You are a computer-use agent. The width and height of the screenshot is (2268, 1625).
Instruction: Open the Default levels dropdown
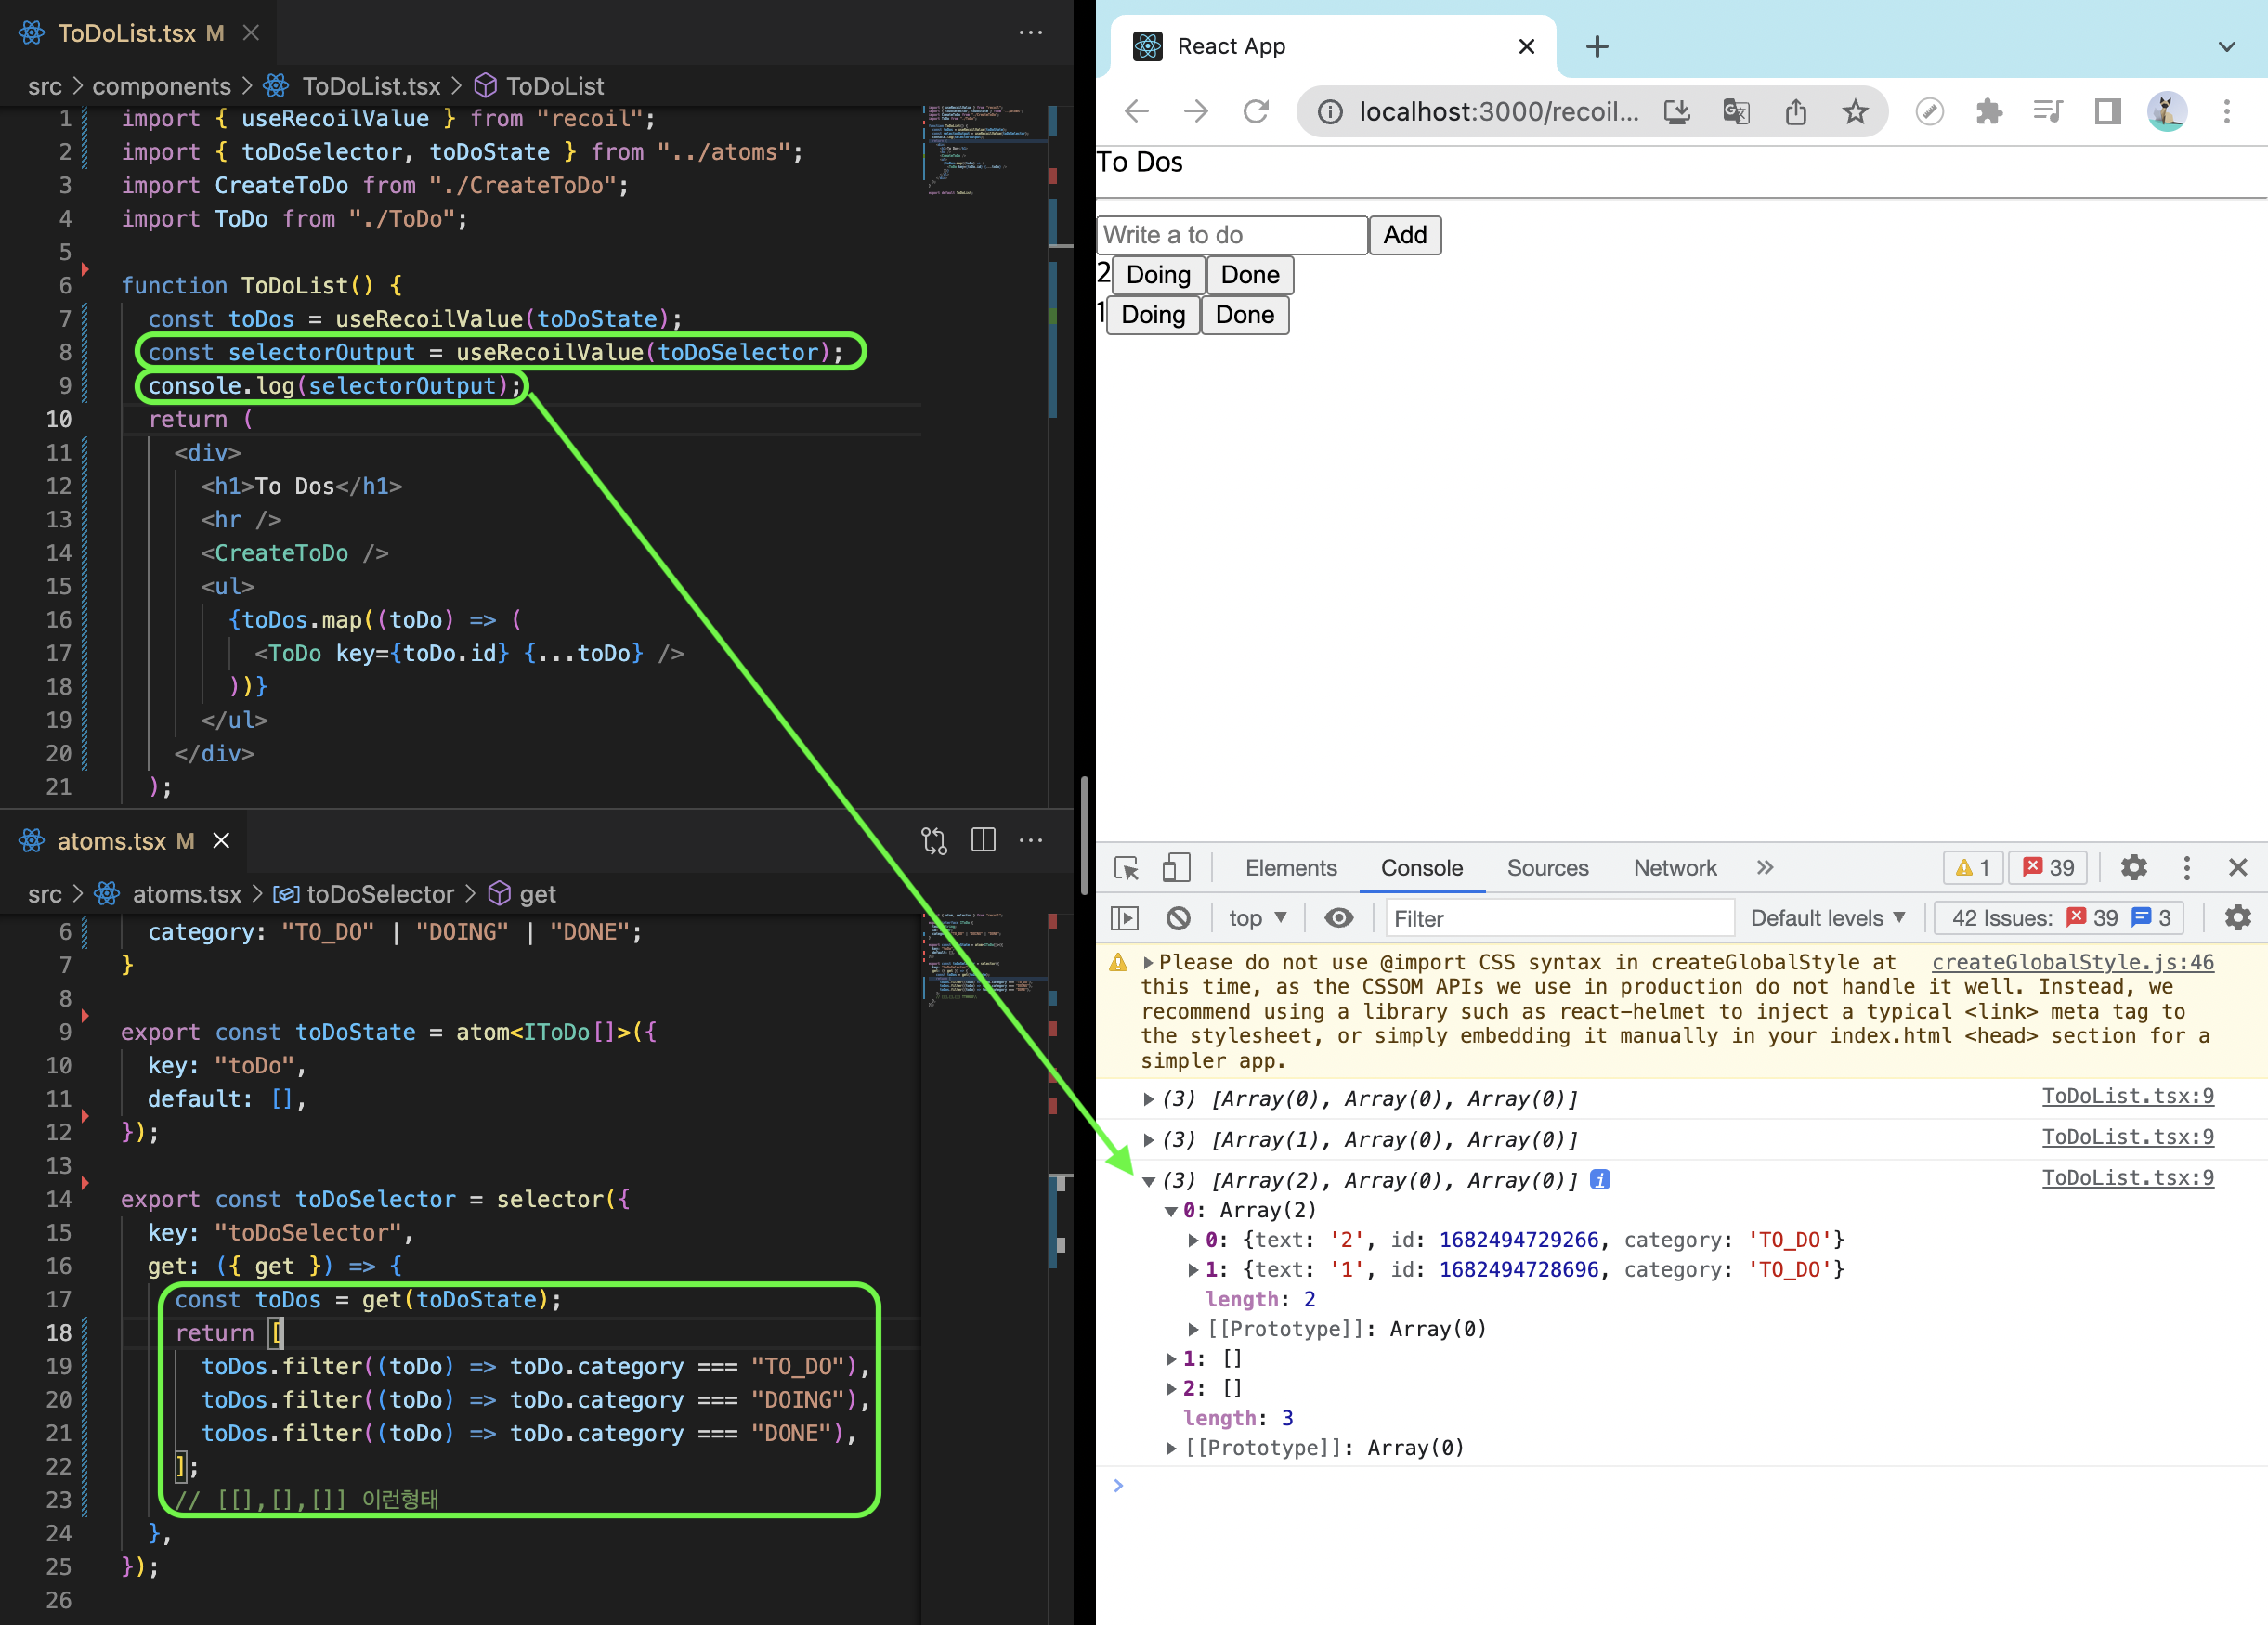[1827, 918]
